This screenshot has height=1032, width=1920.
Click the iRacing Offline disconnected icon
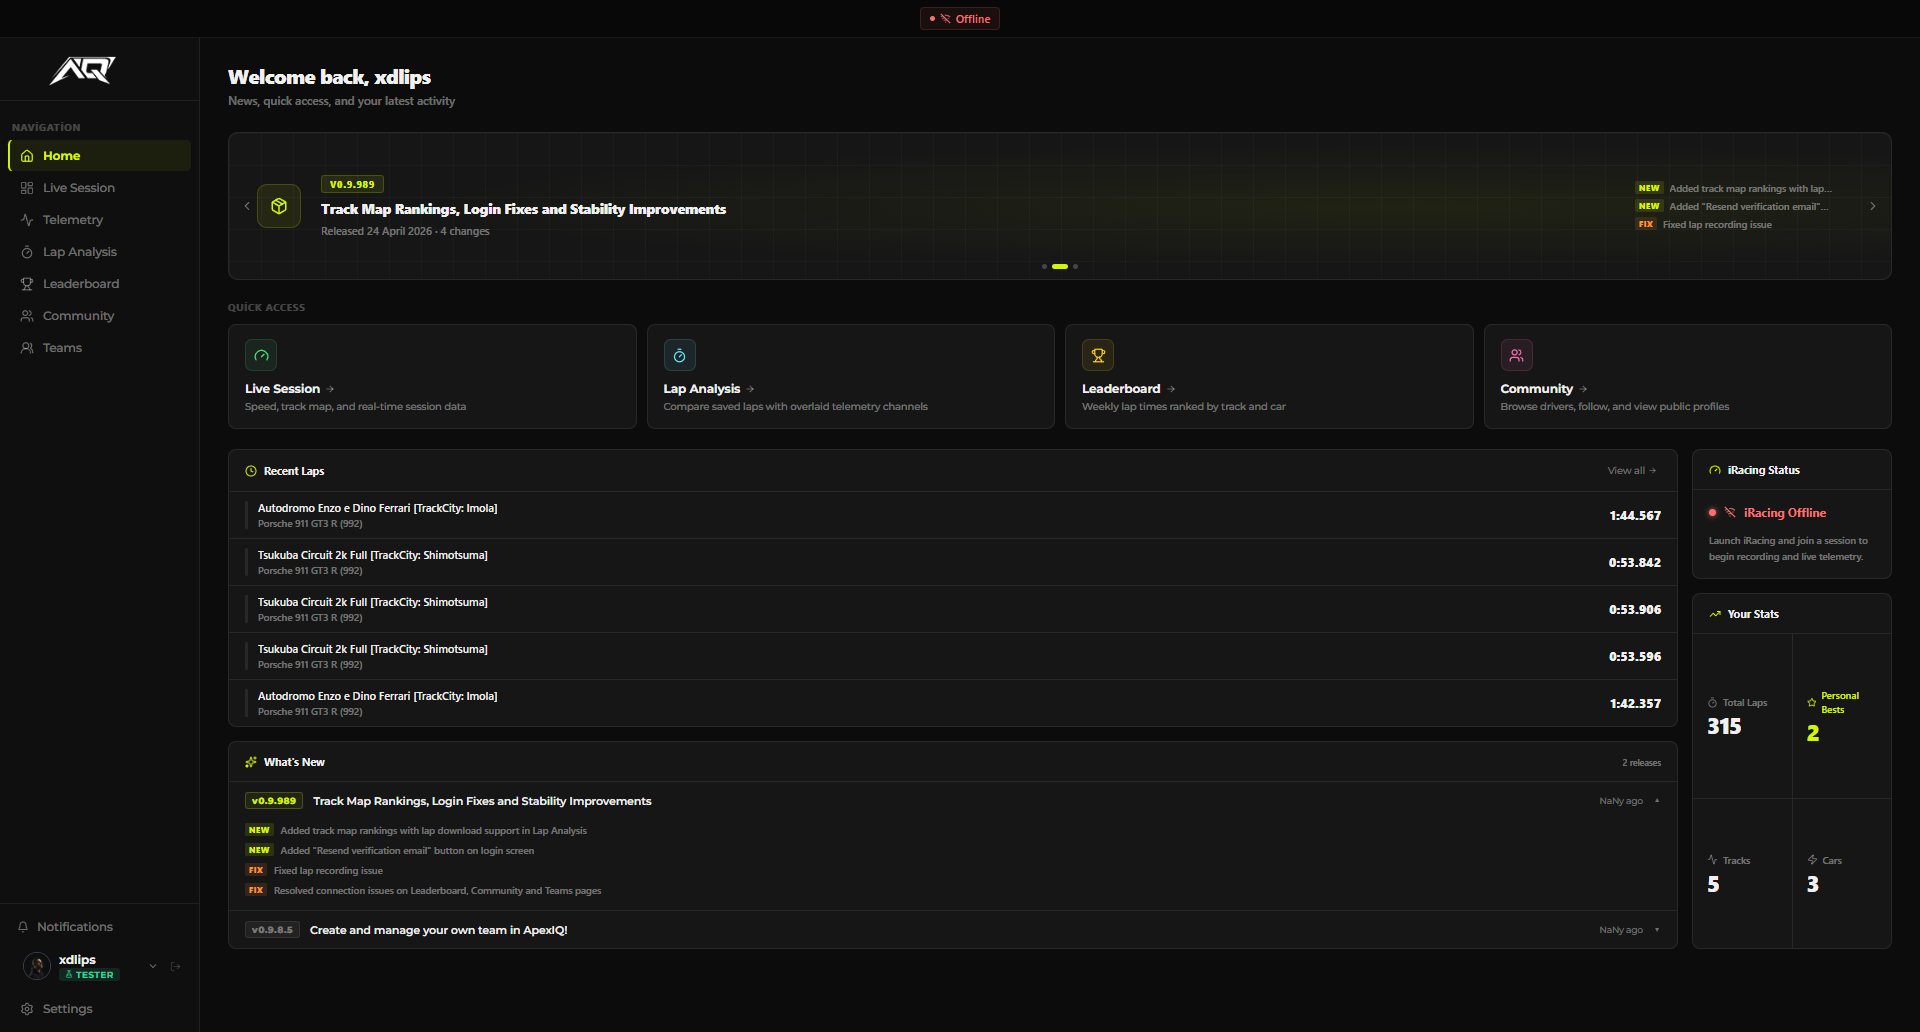1730,512
